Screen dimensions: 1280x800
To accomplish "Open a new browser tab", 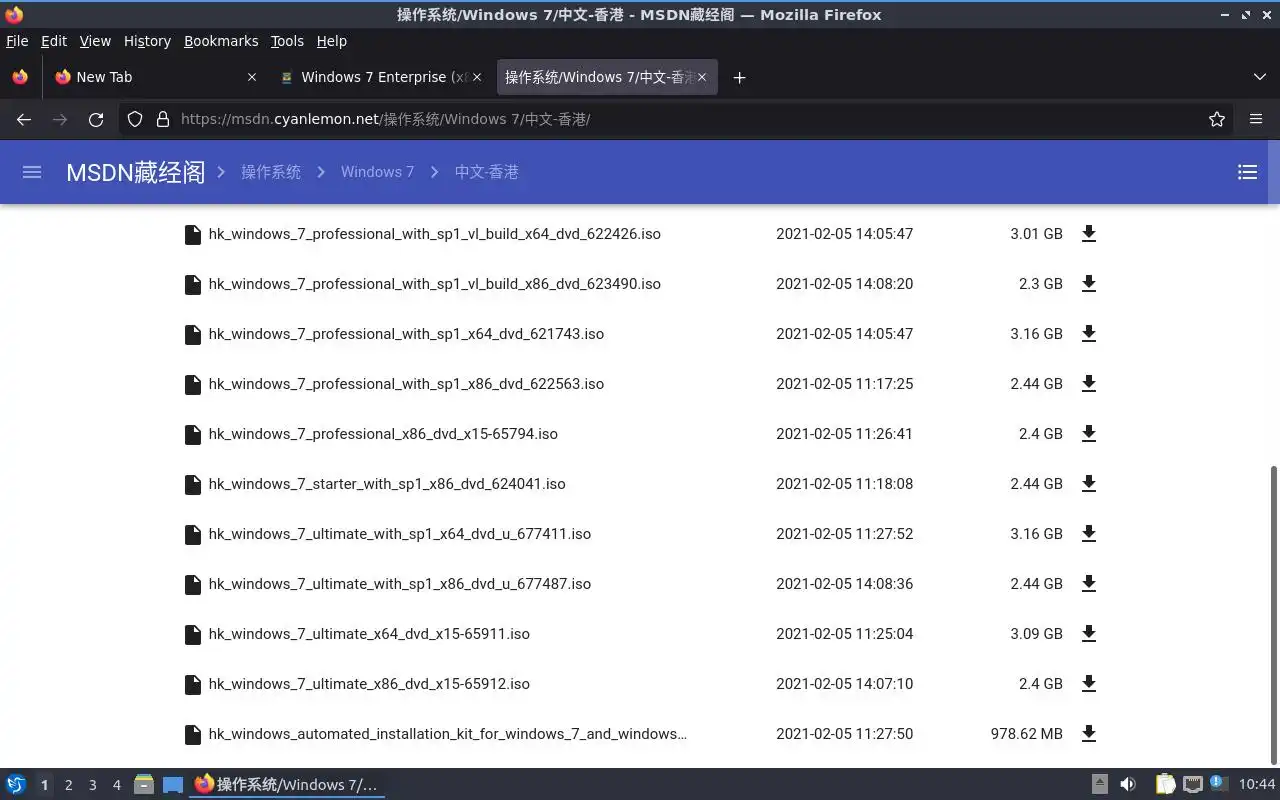I will click(x=739, y=77).
